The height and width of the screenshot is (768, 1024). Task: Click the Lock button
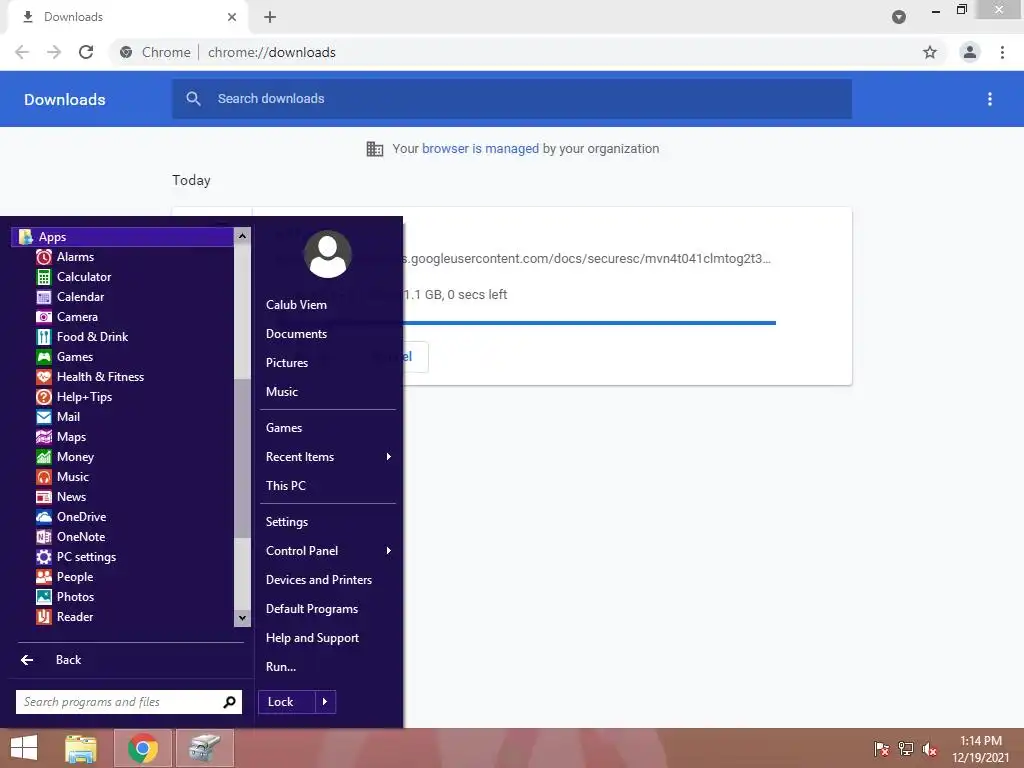(287, 702)
